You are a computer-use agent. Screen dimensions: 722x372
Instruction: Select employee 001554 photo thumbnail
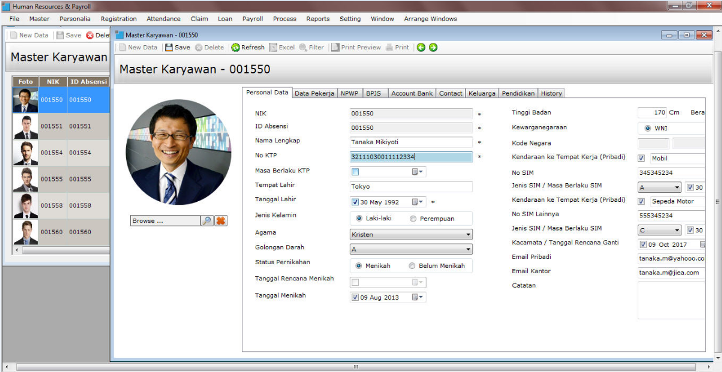click(x=26, y=153)
